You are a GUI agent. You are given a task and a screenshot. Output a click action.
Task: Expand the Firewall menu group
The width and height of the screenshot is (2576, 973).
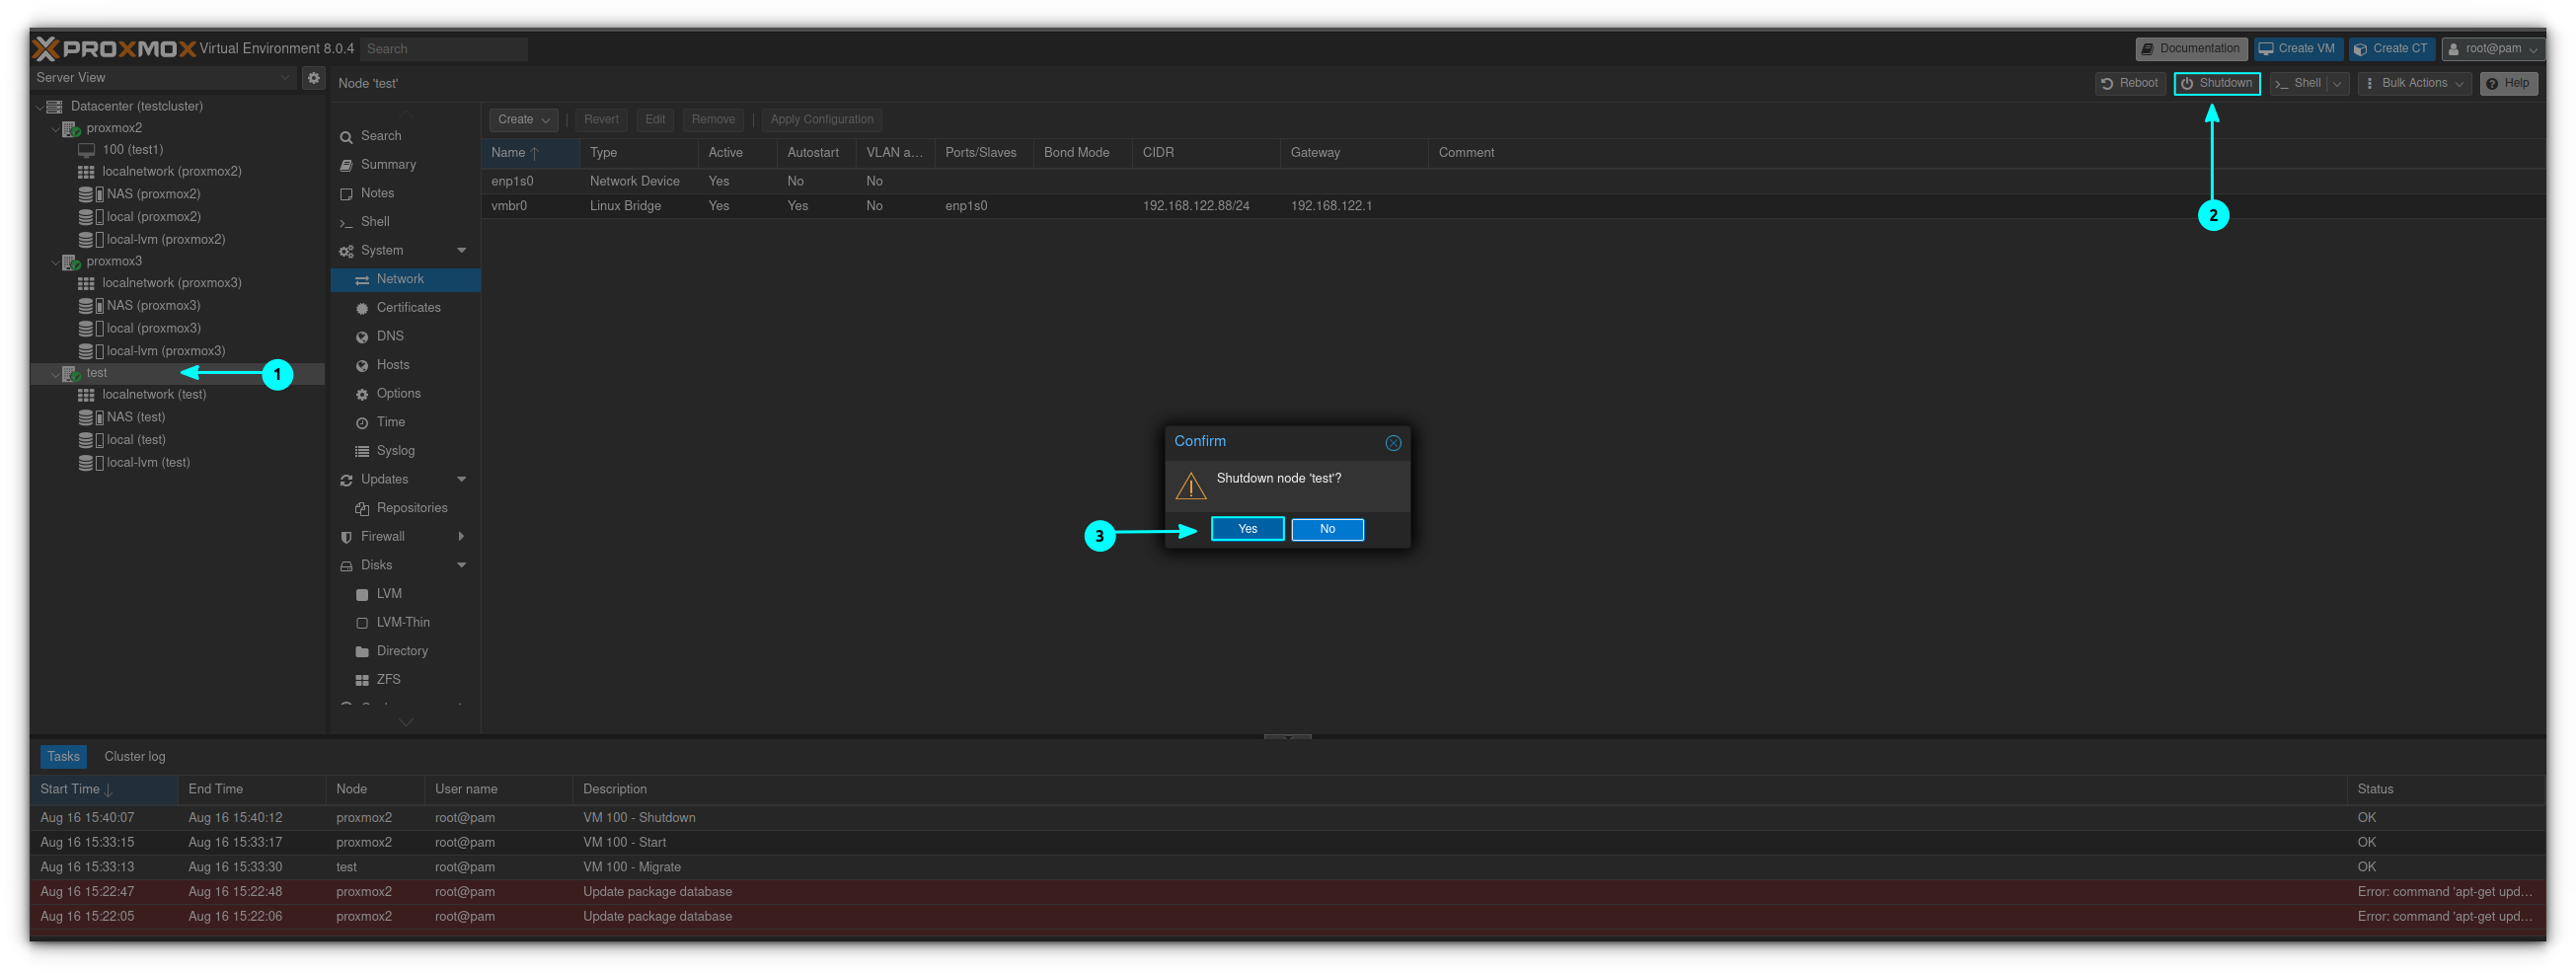tap(461, 537)
